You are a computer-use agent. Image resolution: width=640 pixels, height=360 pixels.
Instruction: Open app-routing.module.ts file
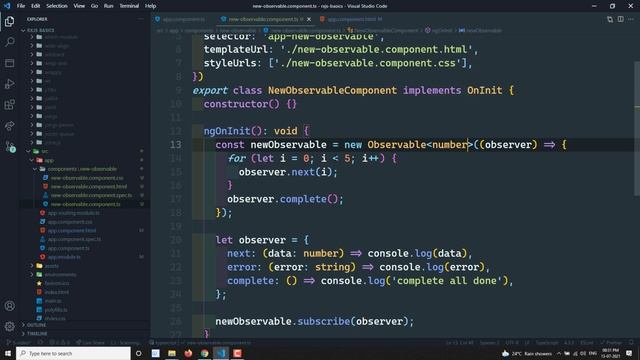click(73, 213)
